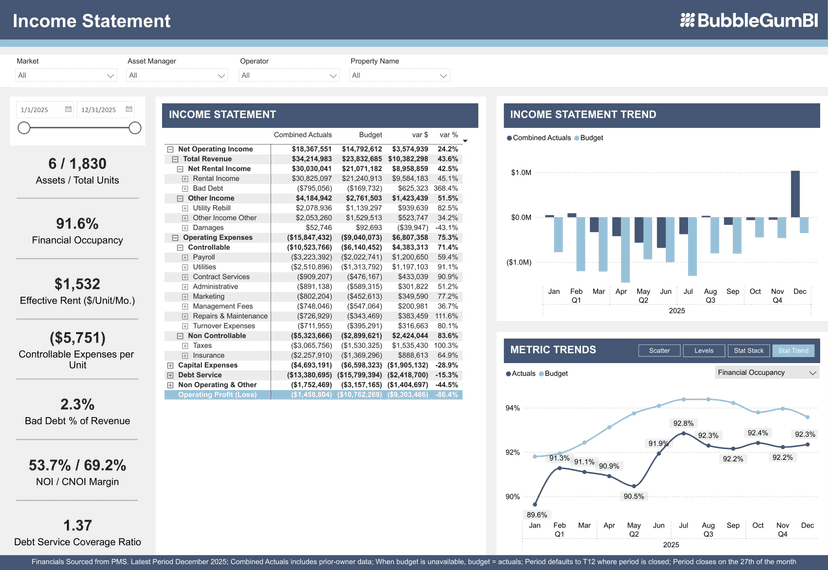Click the 53.7% / 69.2% NOI margin card

click(x=77, y=472)
